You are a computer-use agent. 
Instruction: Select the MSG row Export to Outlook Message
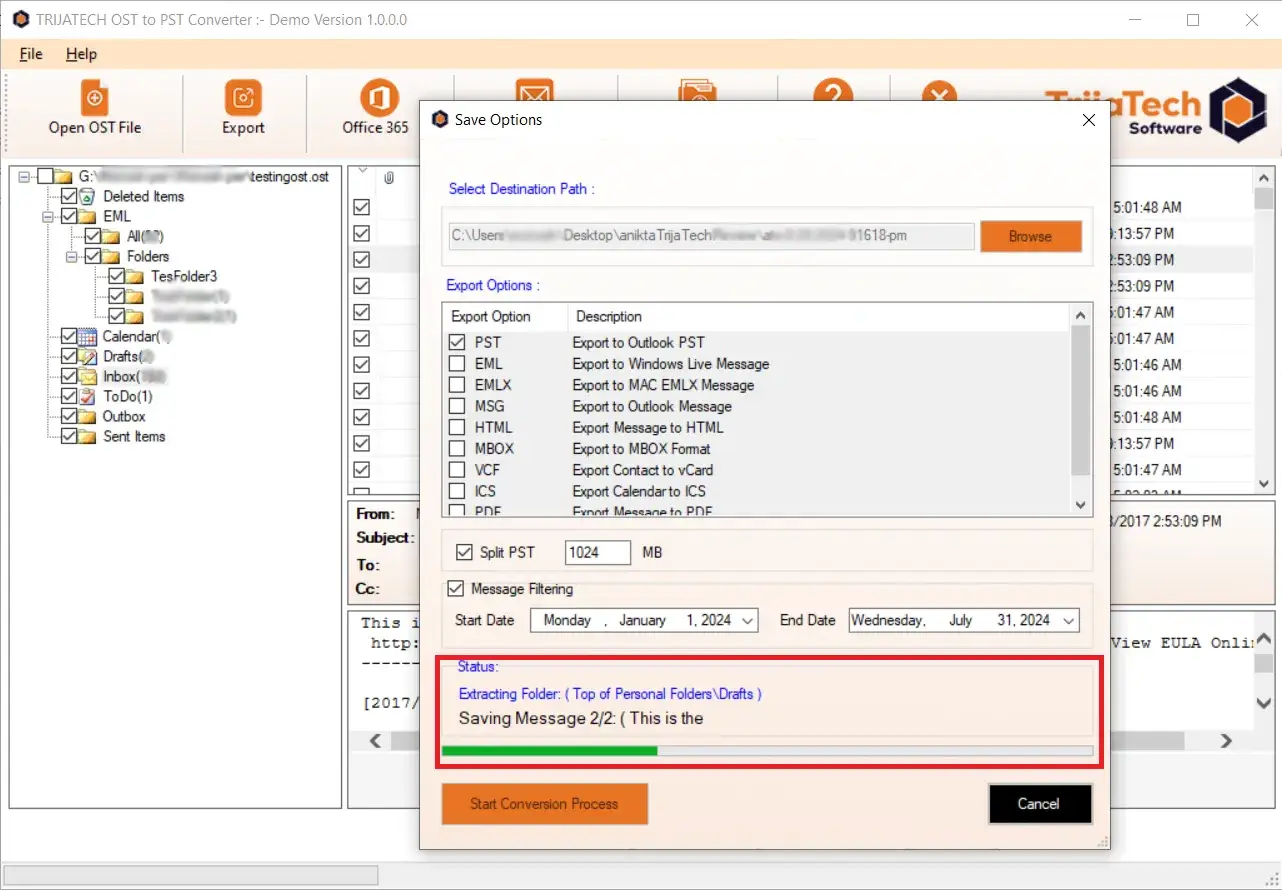point(757,406)
